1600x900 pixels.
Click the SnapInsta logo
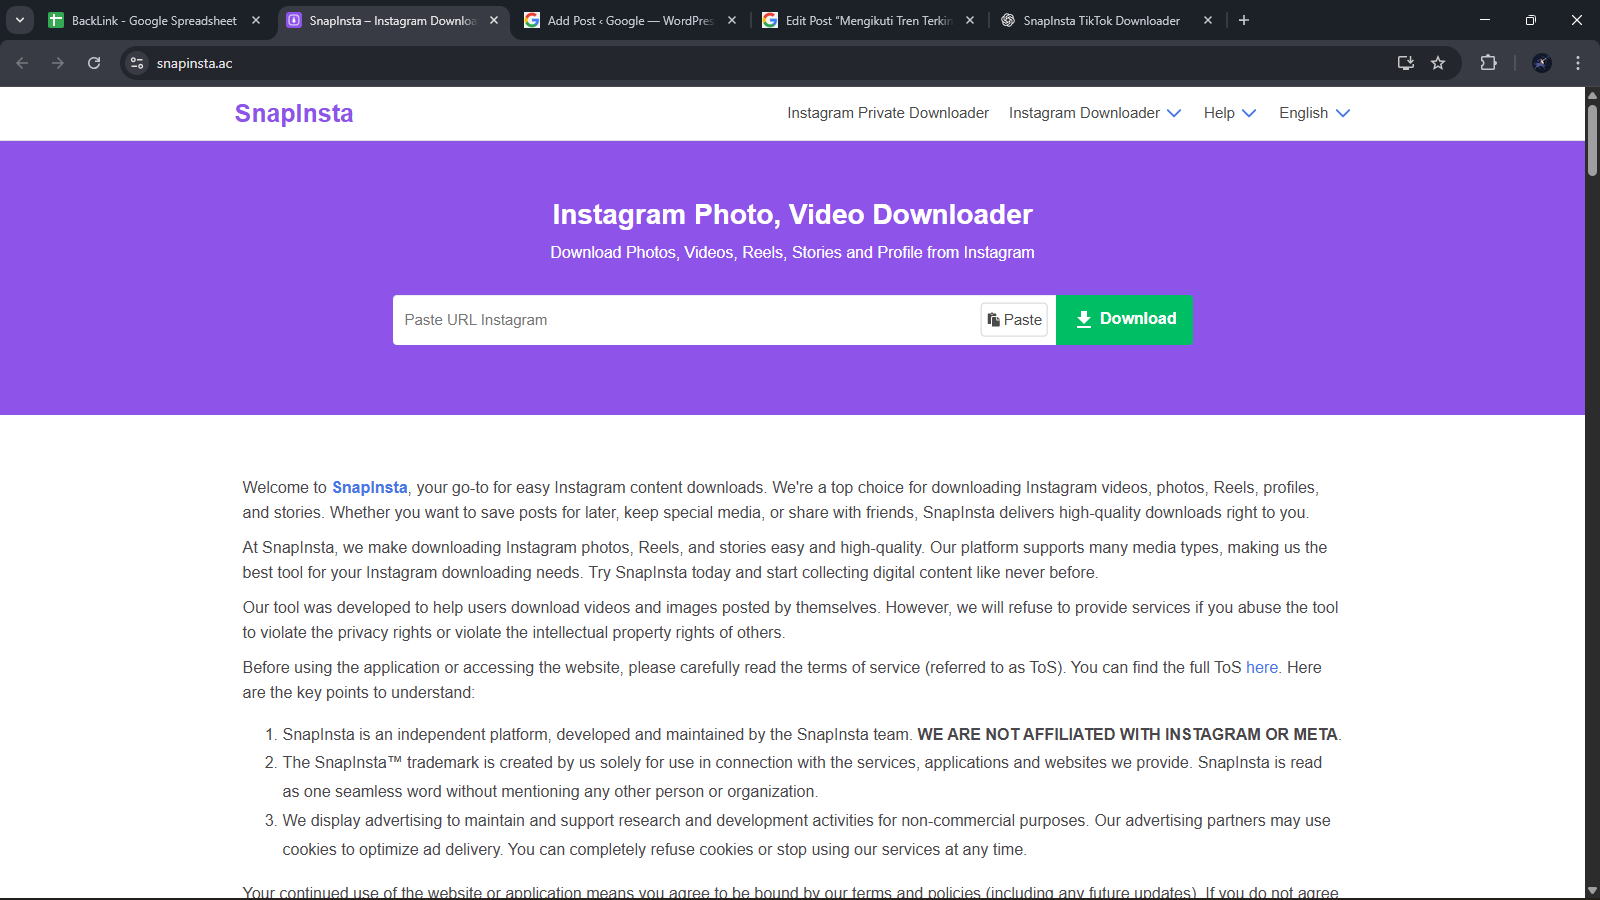pyautogui.click(x=293, y=113)
